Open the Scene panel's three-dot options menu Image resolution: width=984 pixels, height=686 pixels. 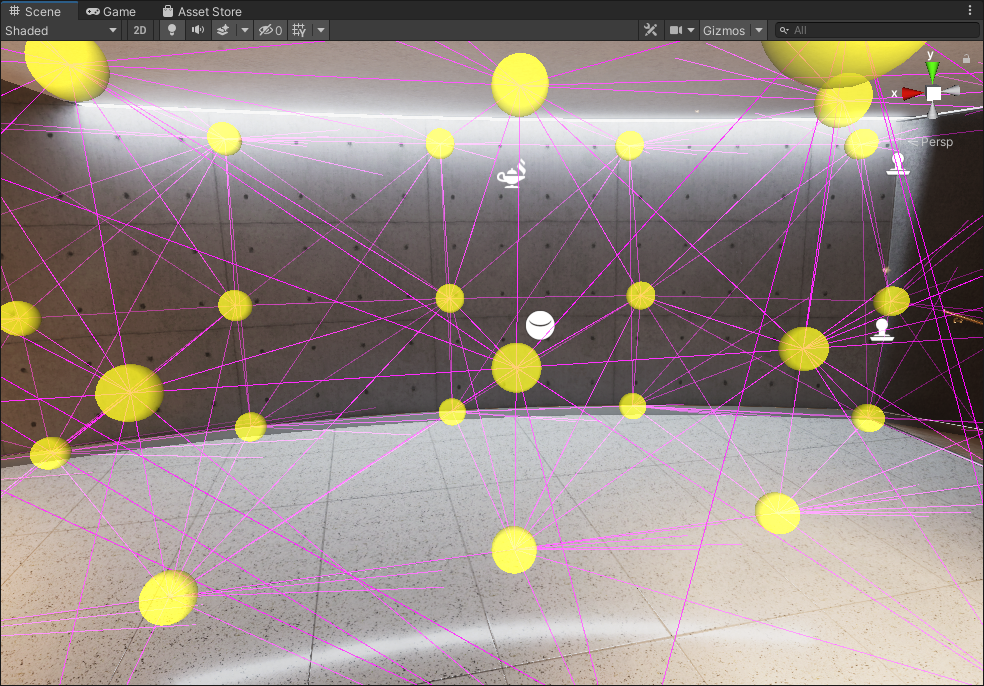pyautogui.click(x=970, y=11)
